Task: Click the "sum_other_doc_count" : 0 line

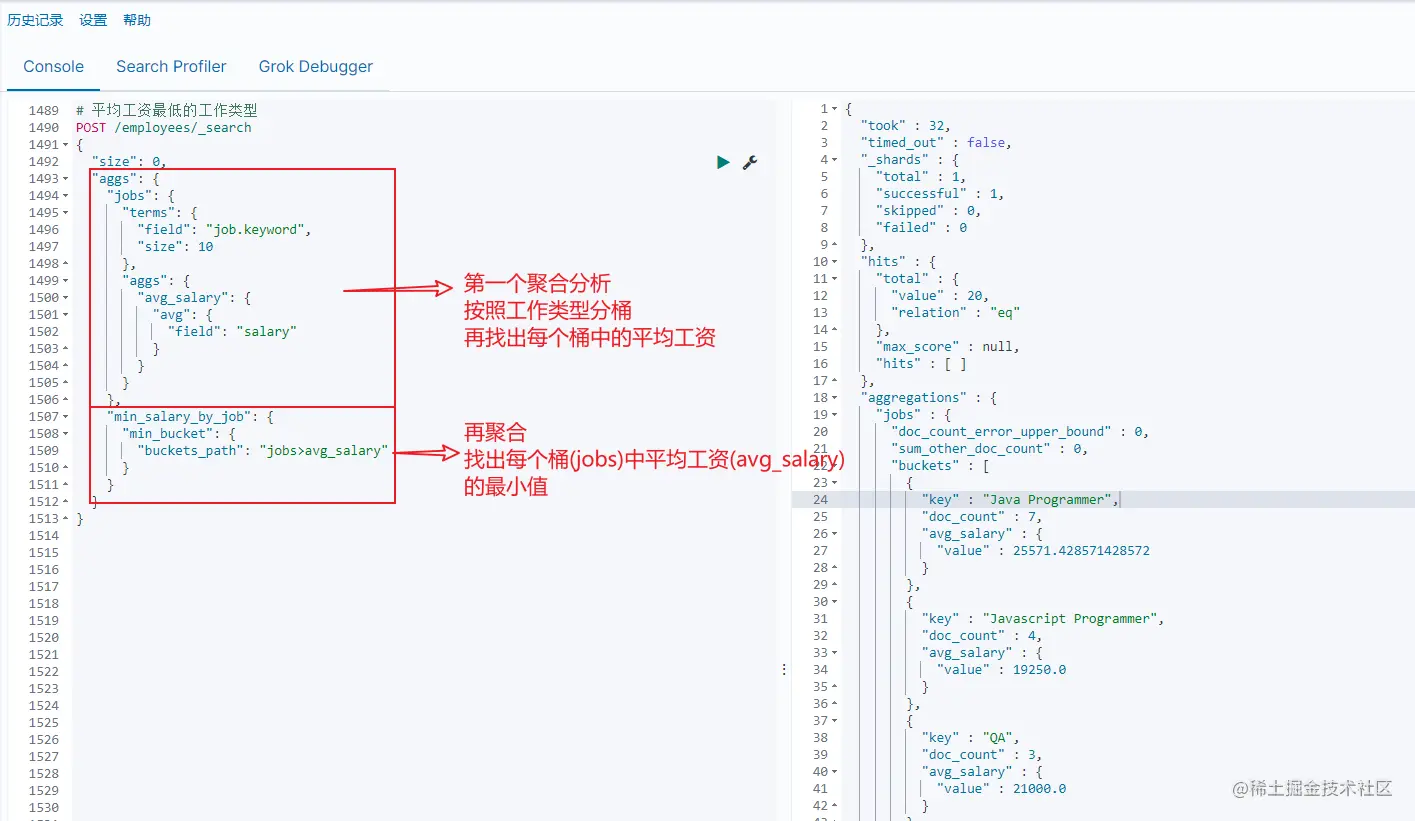Action: coord(990,449)
